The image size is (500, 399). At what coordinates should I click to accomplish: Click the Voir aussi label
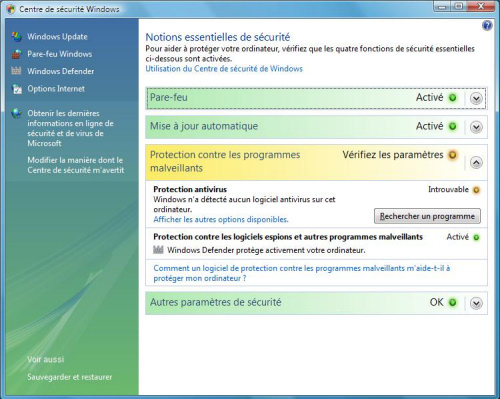point(46,359)
